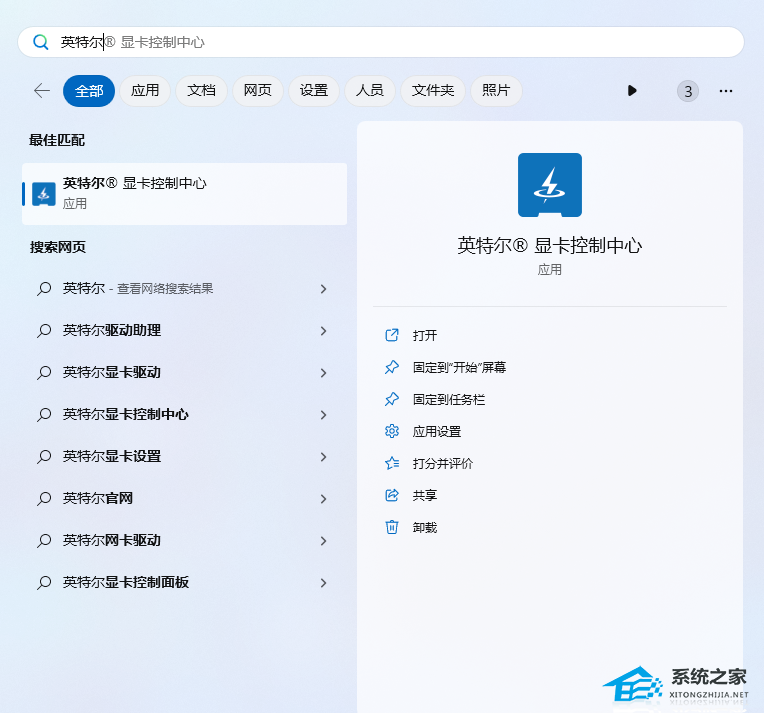Select suggestion 英特尔网卡驱动
764x713 pixels.
pos(185,540)
